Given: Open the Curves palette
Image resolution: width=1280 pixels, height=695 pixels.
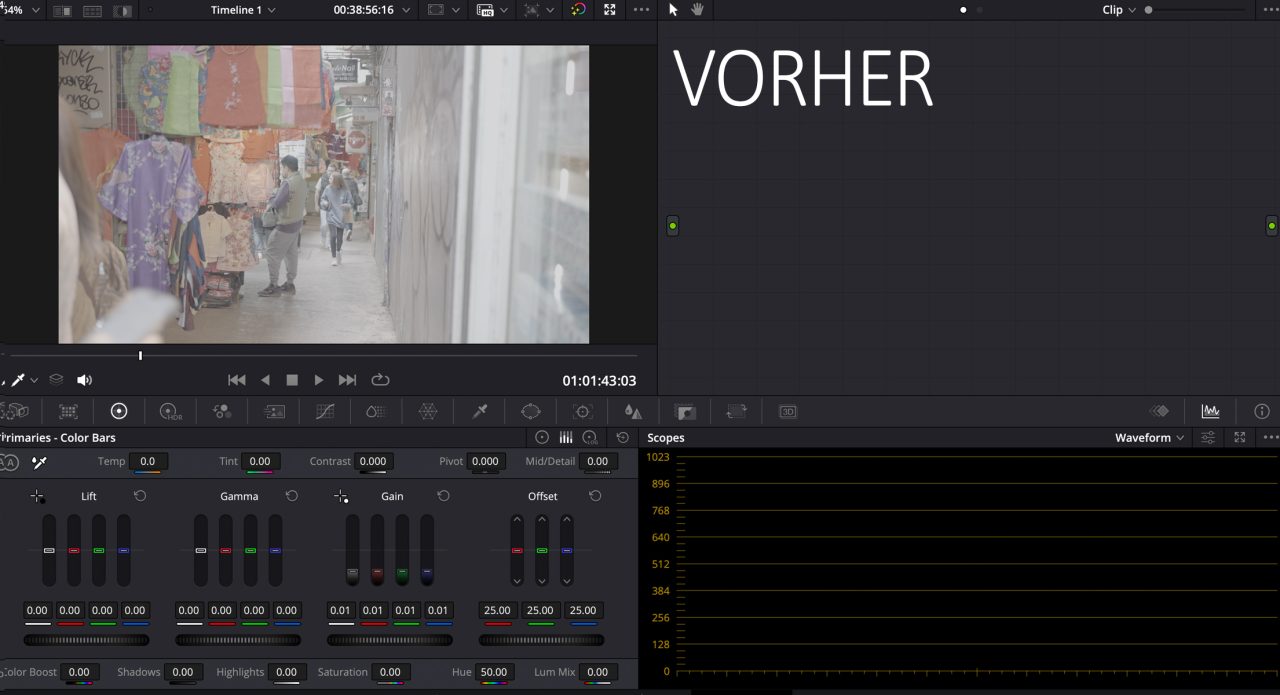Looking at the screenshot, I should pos(325,411).
